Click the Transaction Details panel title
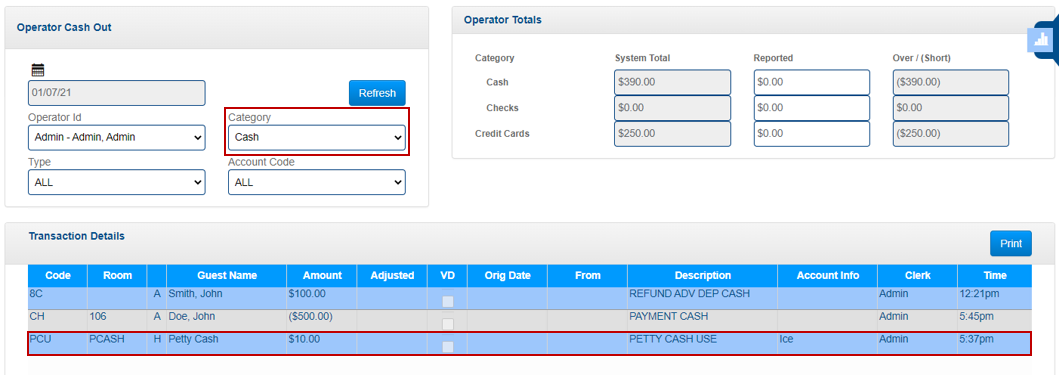 [77, 236]
